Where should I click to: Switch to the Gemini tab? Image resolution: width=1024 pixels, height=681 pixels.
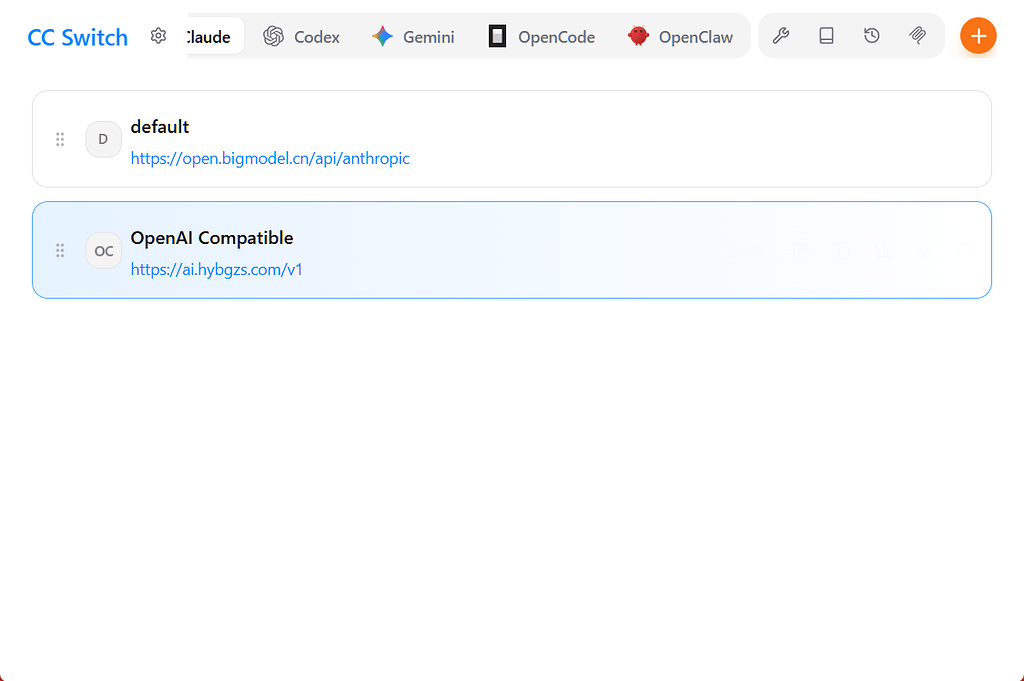click(x=413, y=37)
